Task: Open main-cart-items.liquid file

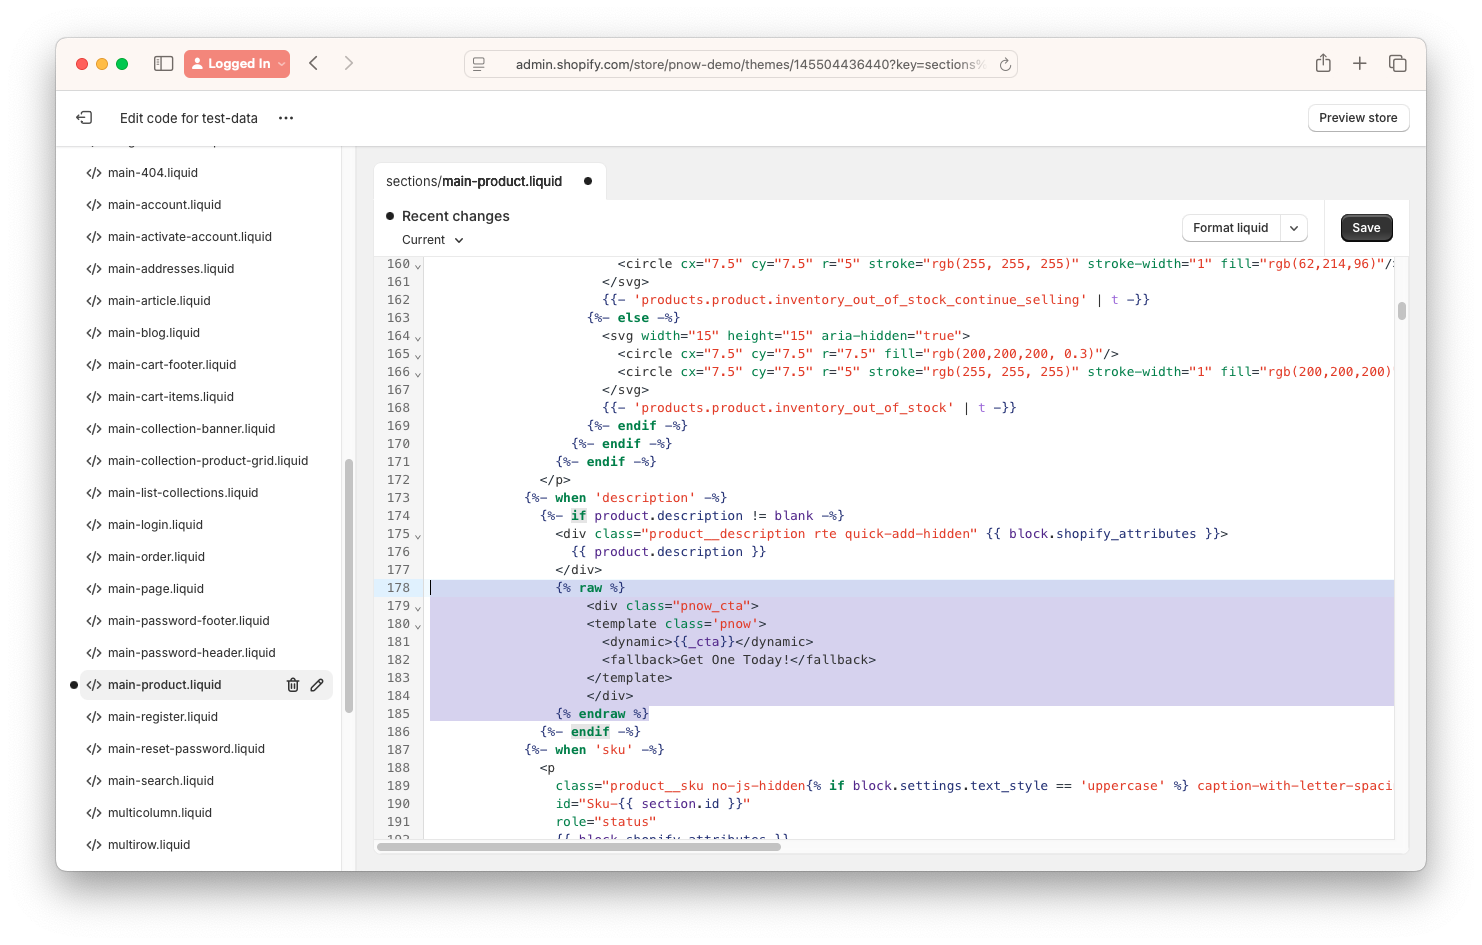Action: pyautogui.click(x=171, y=397)
